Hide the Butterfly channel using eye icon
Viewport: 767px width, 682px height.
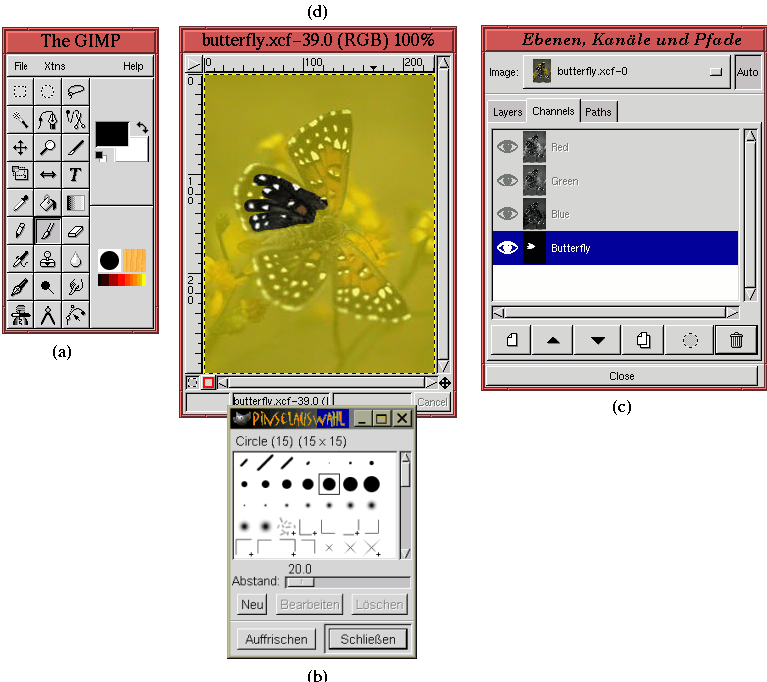[507, 248]
